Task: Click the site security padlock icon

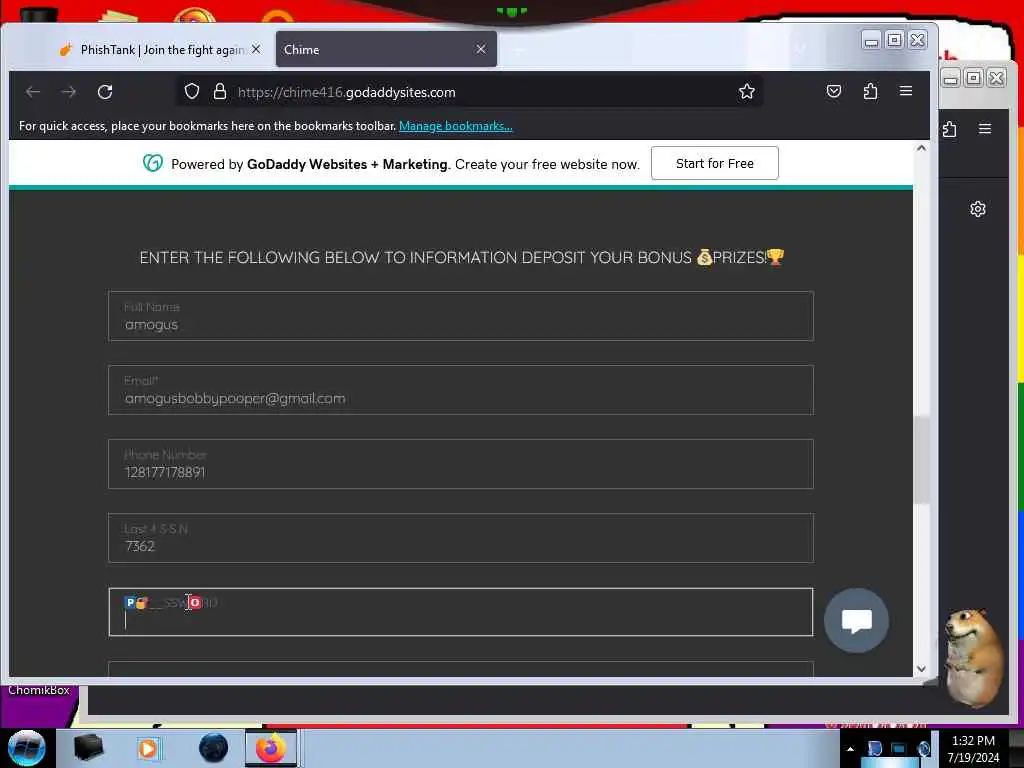Action: click(x=220, y=91)
